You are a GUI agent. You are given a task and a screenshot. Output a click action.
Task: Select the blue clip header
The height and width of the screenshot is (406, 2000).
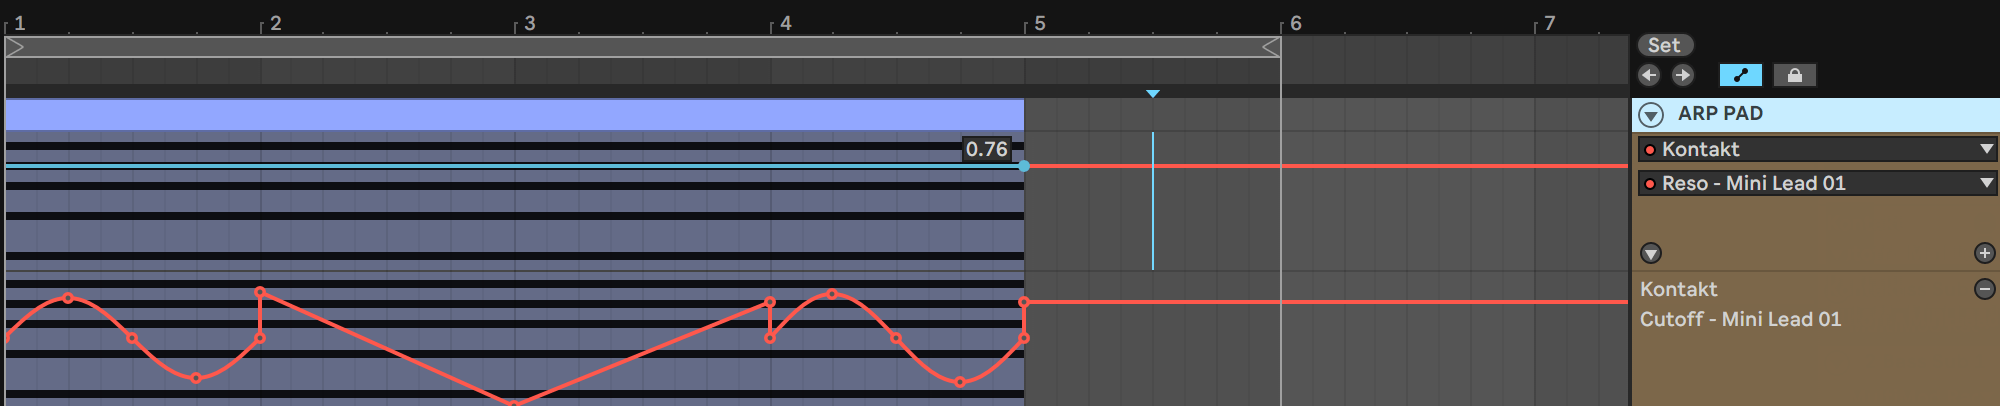(515, 114)
